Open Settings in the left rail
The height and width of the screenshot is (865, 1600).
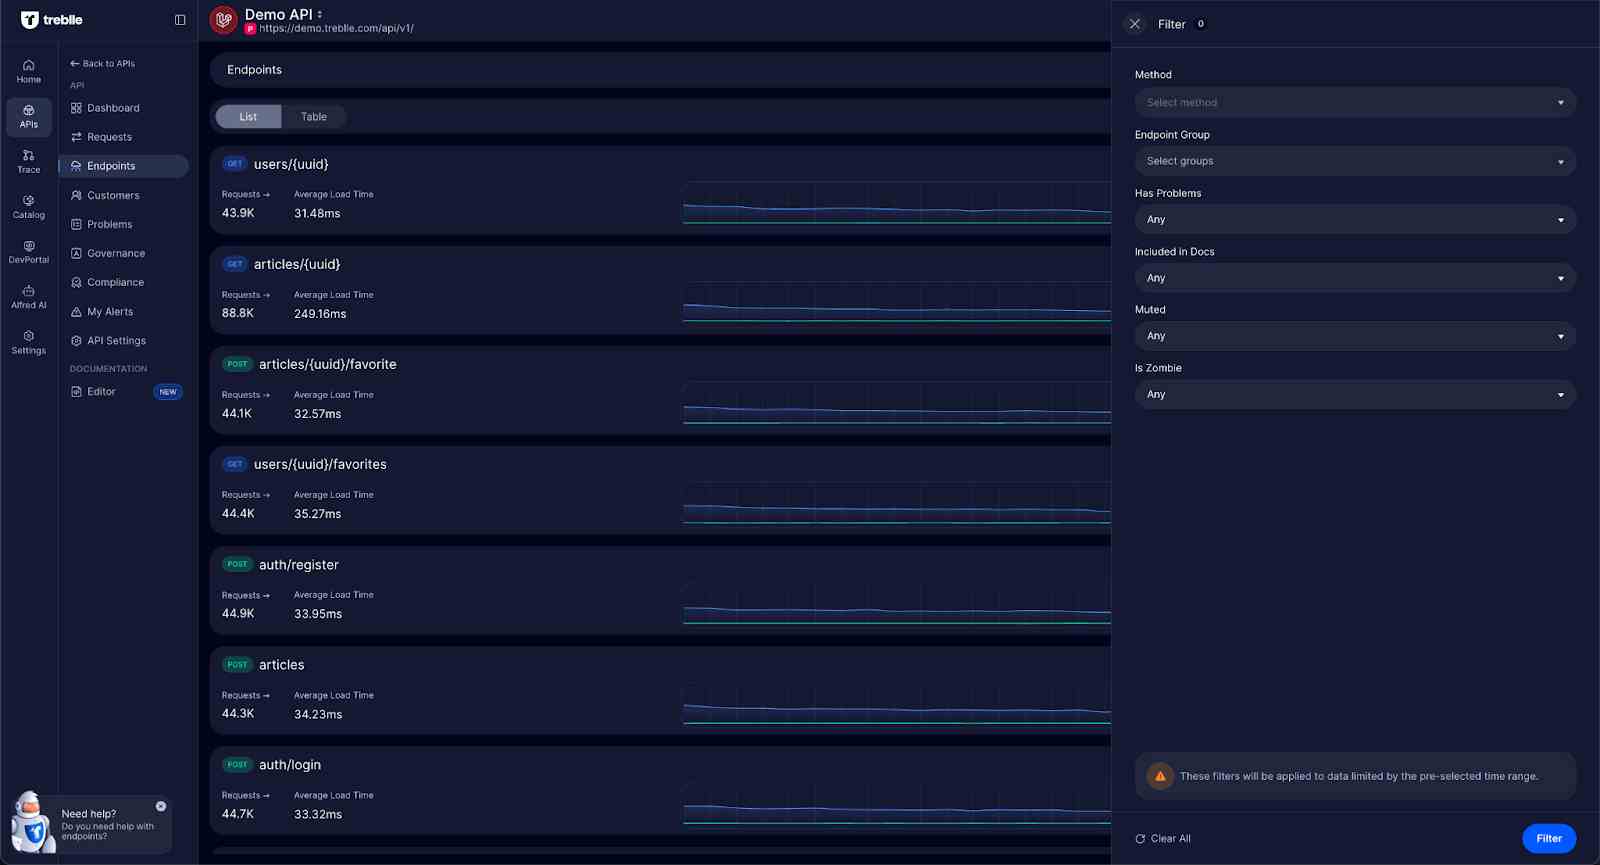pyautogui.click(x=29, y=342)
